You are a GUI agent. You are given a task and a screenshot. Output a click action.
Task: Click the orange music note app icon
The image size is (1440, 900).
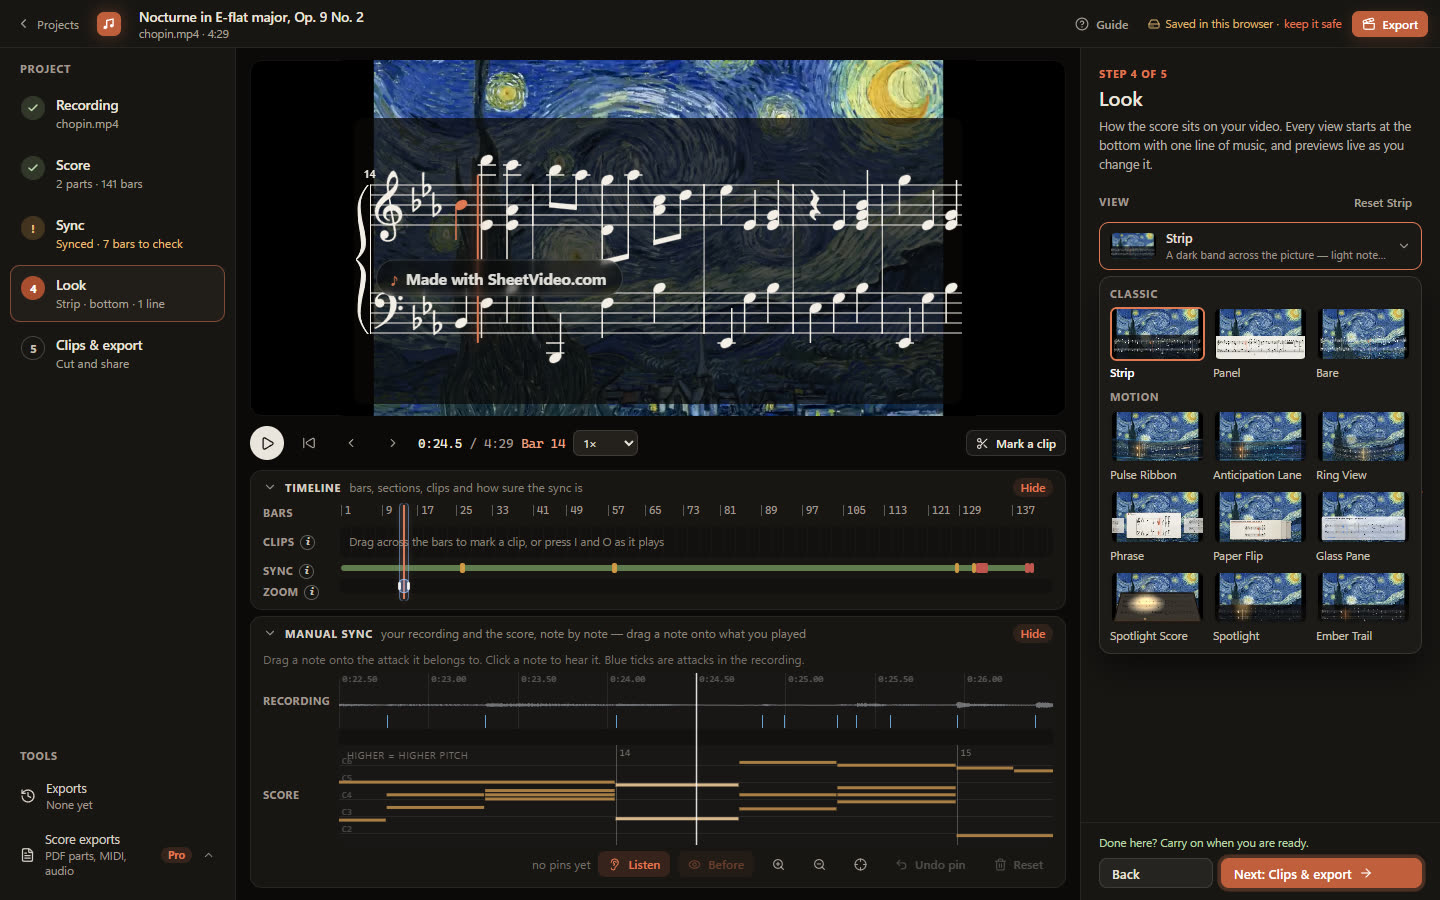109,24
